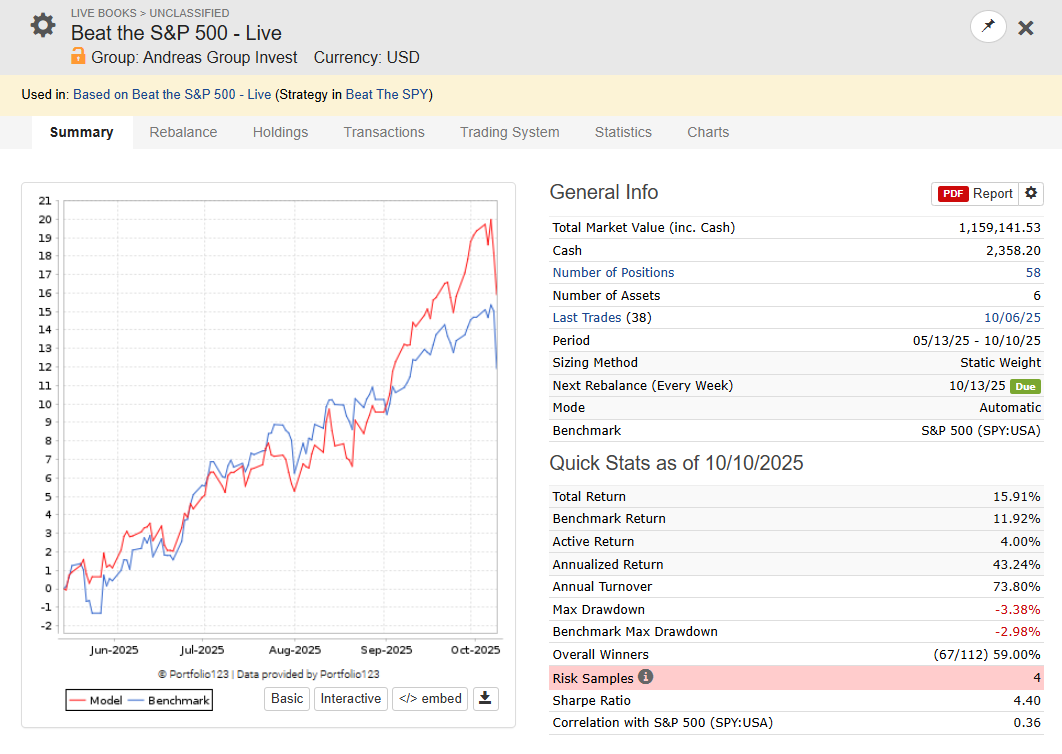
Task: Click the </> embed button
Action: point(430,698)
